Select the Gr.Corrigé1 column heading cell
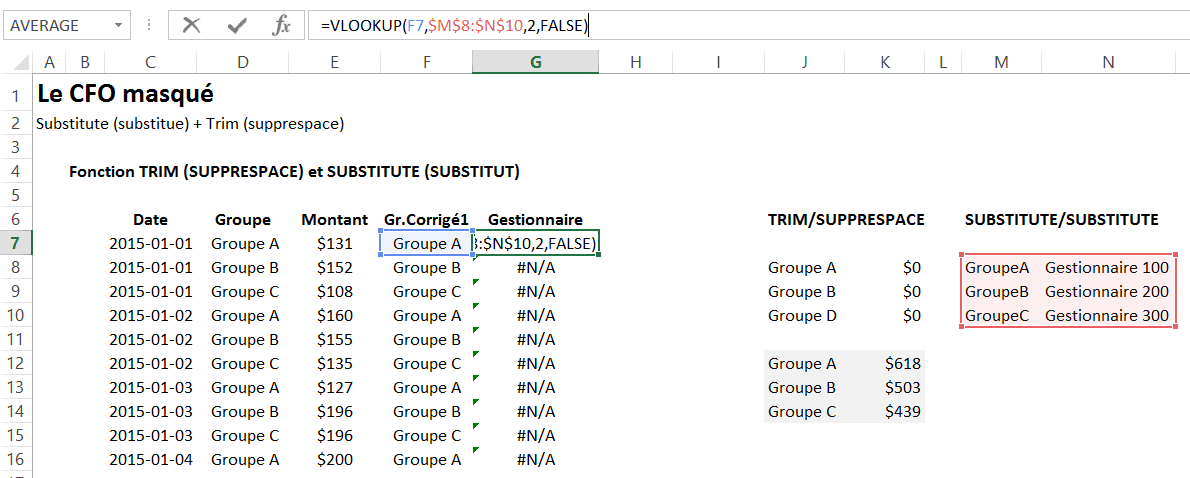This screenshot has width=1190, height=478. pyautogui.click(x=426, y=220)
